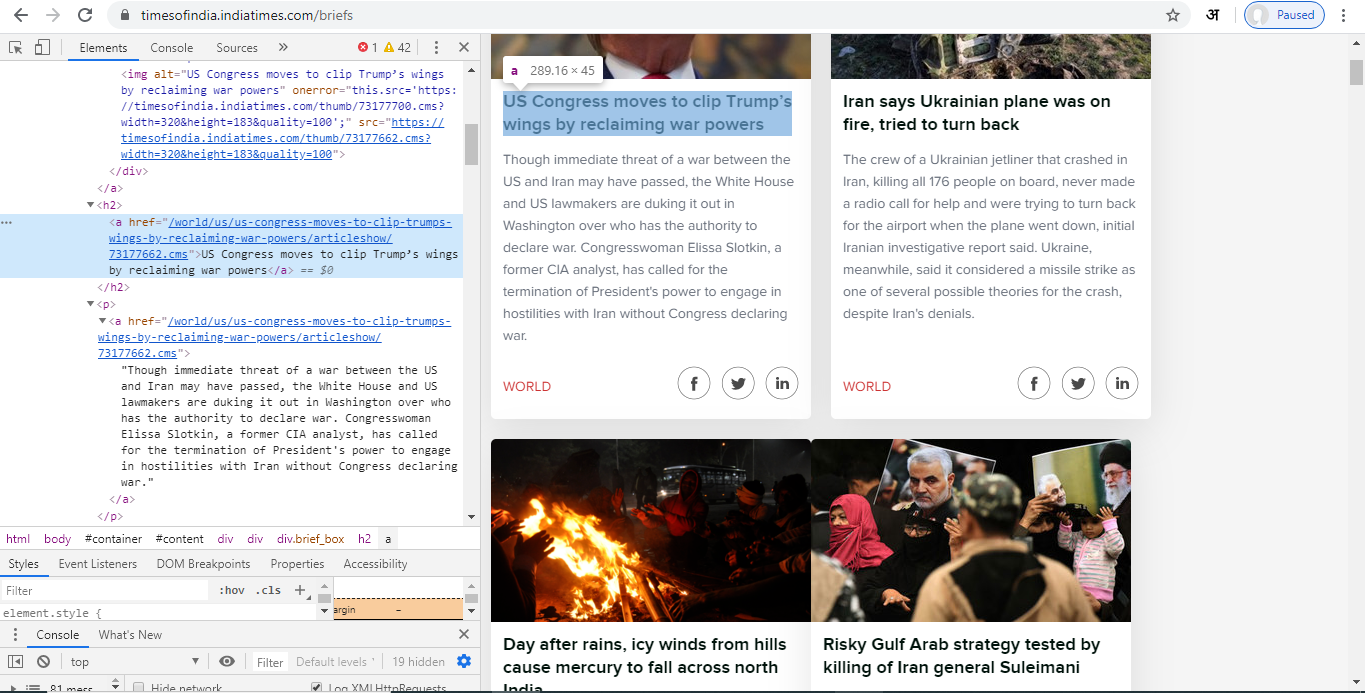This screenshot has width=1365, height=693.
Task: Open the What's New drawer tab
Action: click(x=130, y=635)
